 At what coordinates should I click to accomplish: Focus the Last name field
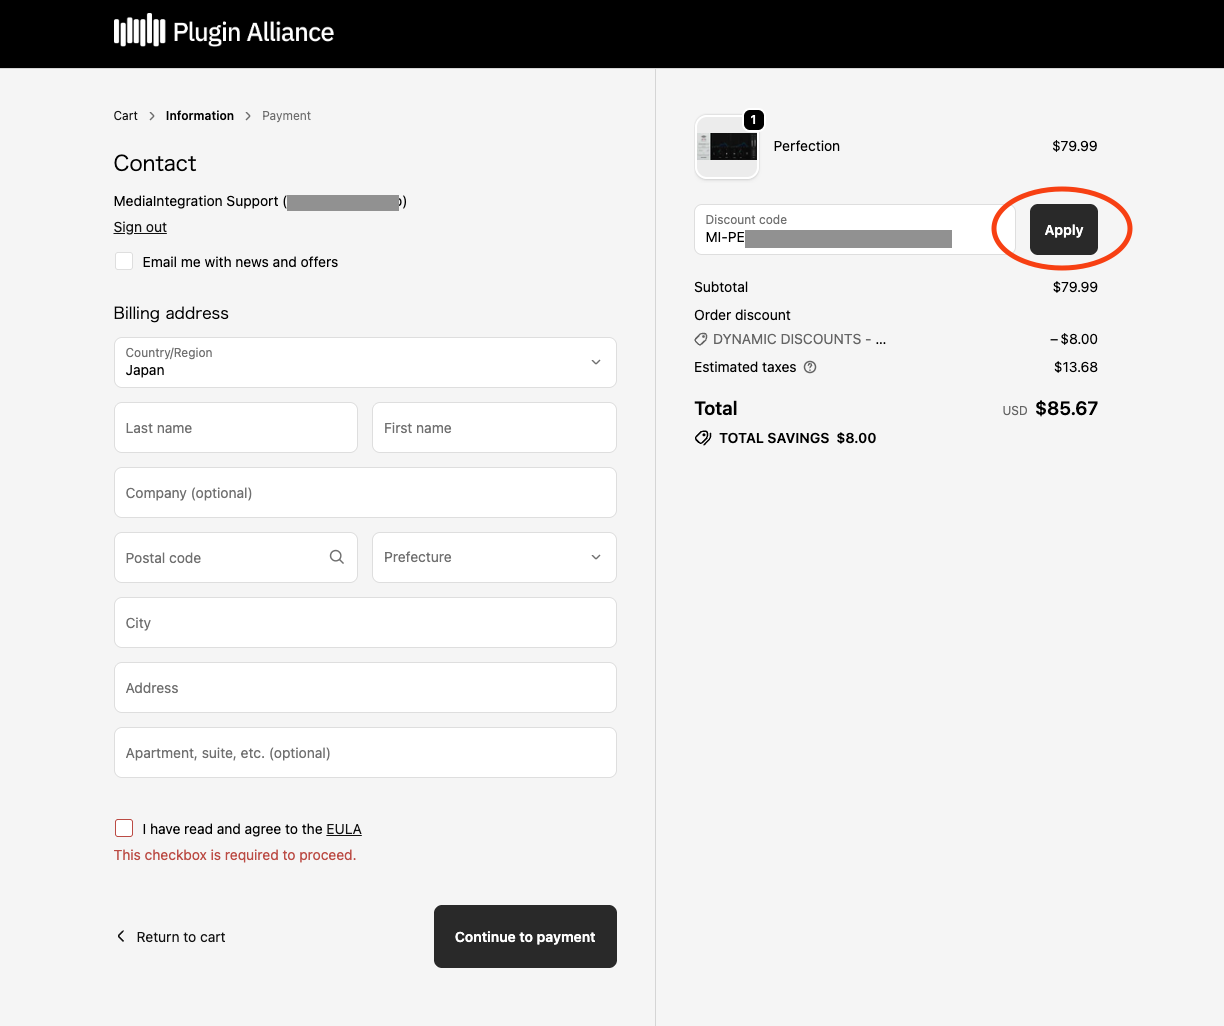(x=236, y=428)
